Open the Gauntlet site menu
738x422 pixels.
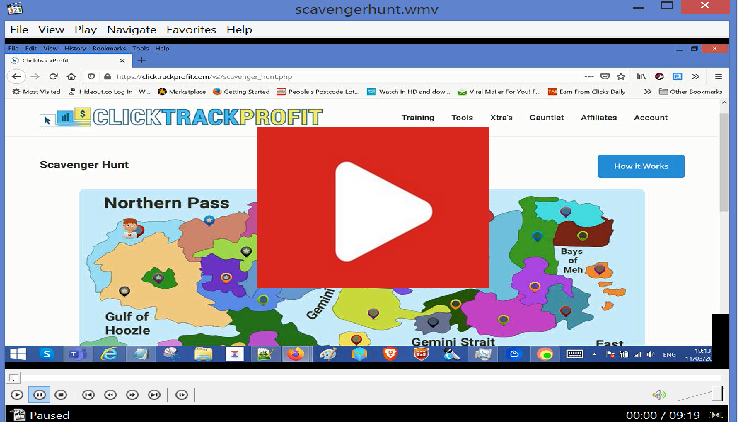tap(546, 118)
